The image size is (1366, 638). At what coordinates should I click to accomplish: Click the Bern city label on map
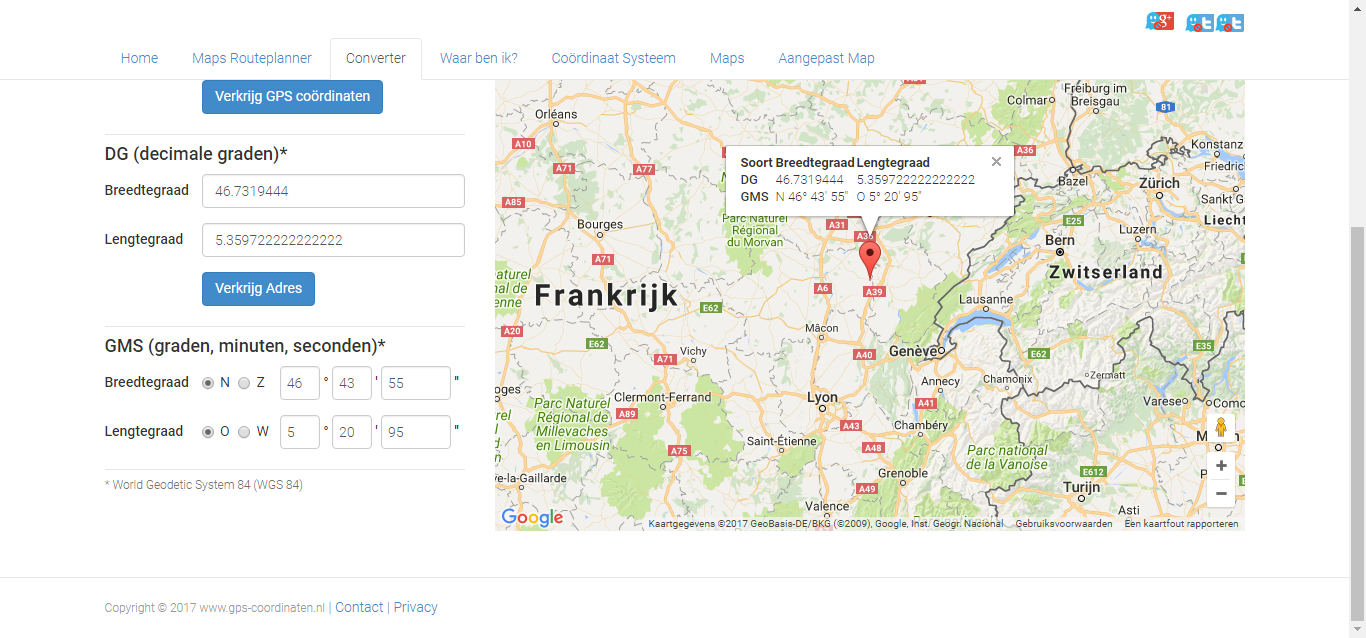1060,240
